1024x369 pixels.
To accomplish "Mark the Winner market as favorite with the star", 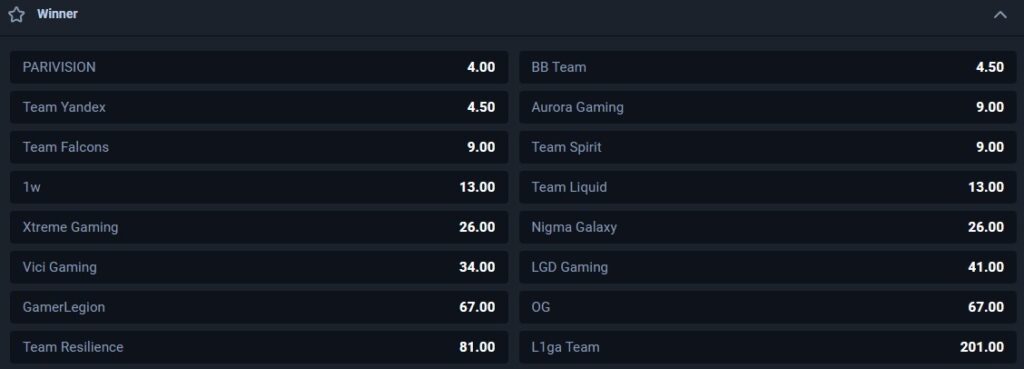I will [x=16, y=14].
